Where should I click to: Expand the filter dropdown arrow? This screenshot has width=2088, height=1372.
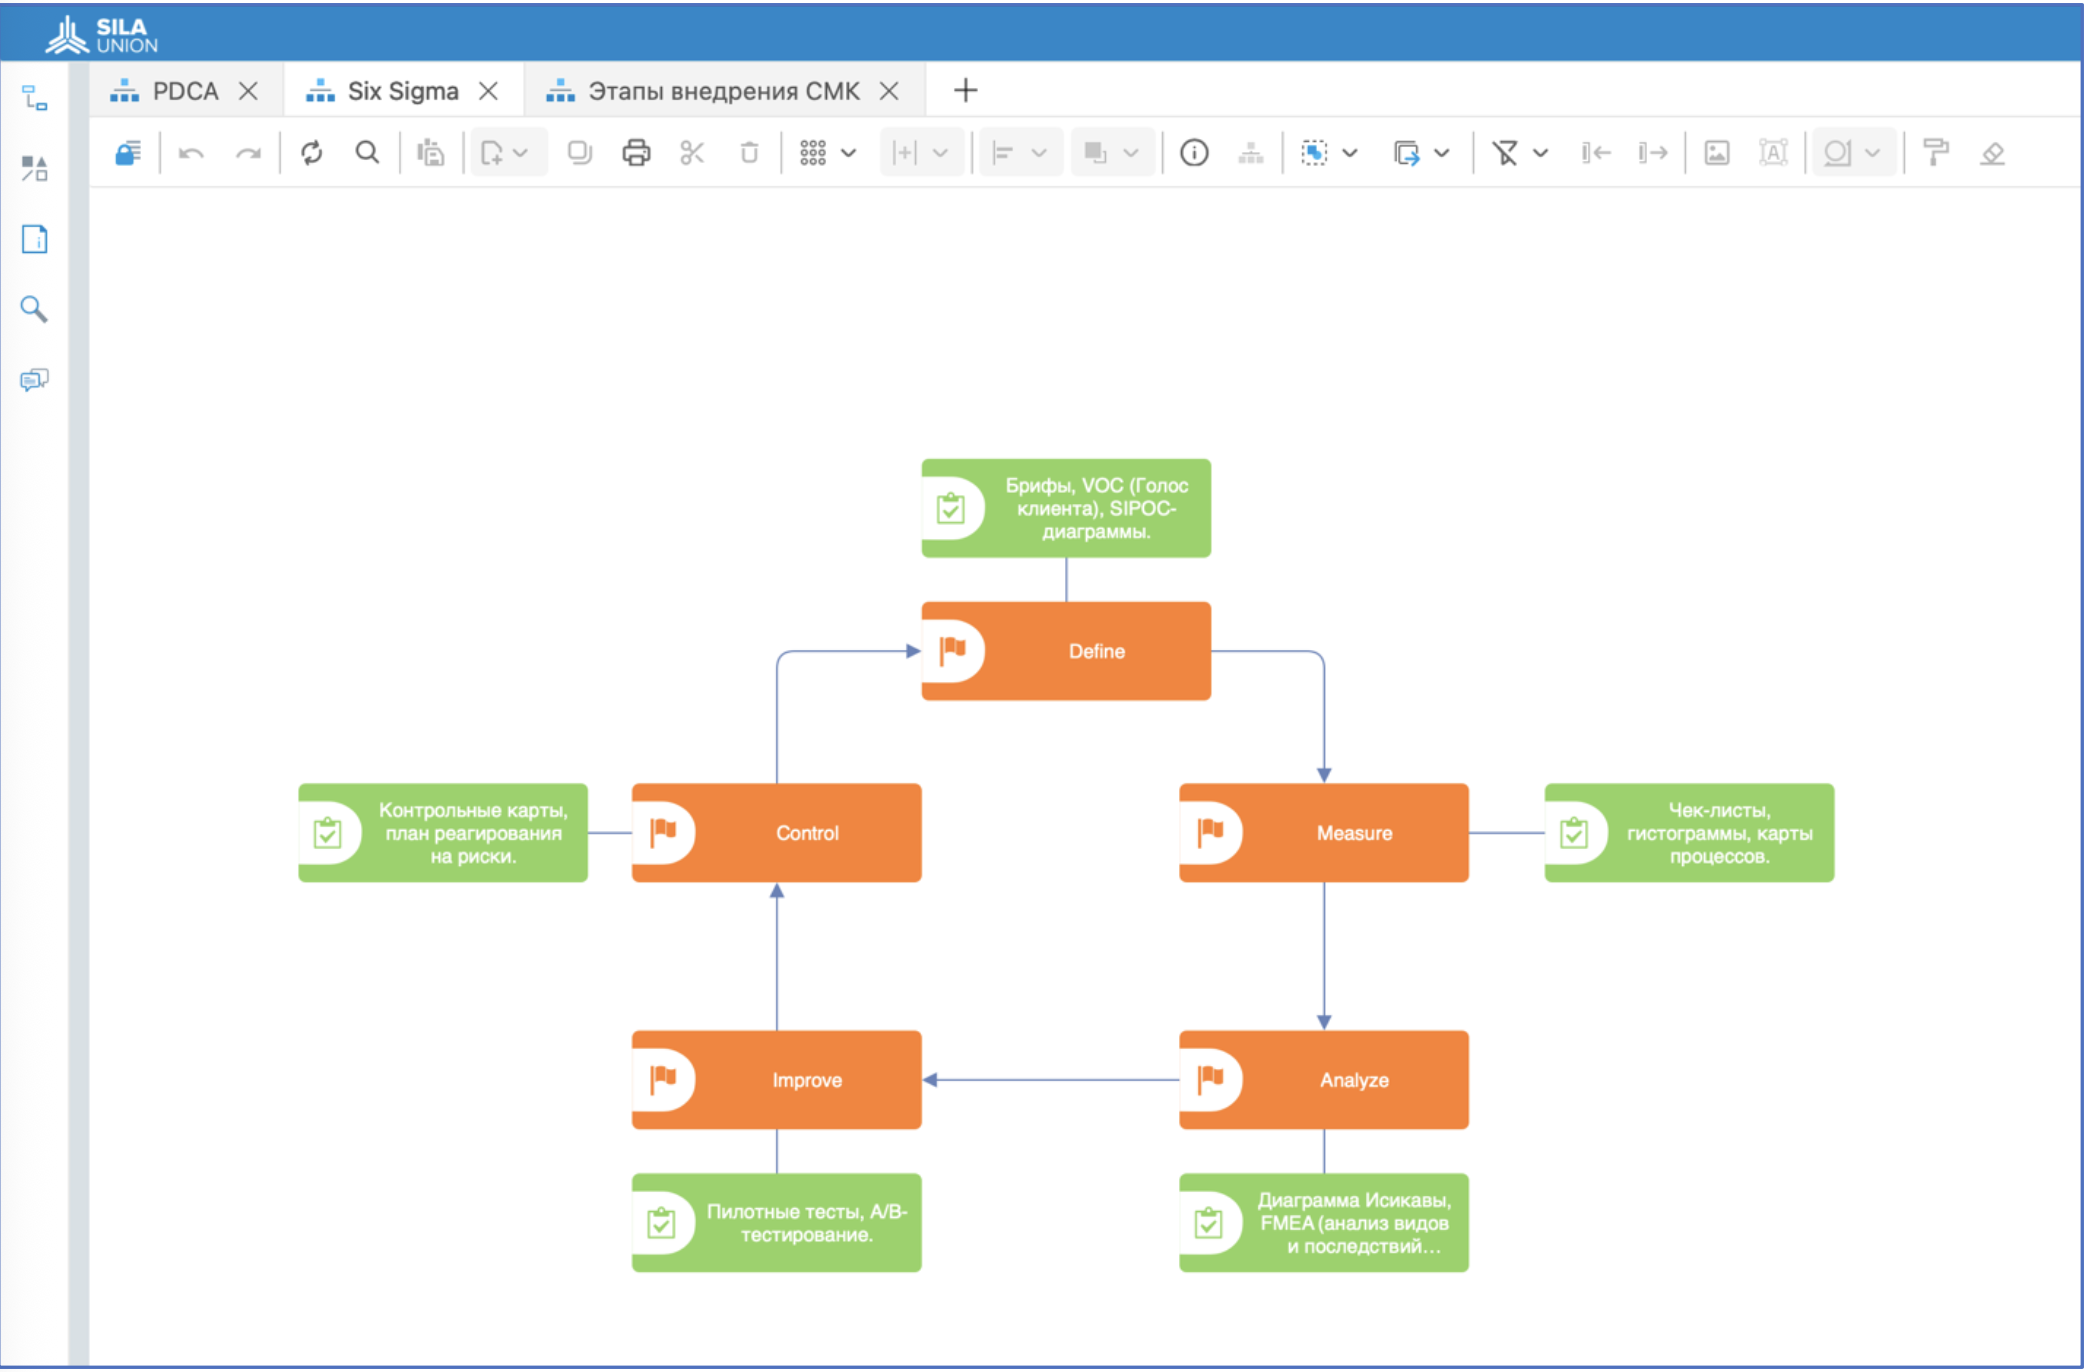1541,153
